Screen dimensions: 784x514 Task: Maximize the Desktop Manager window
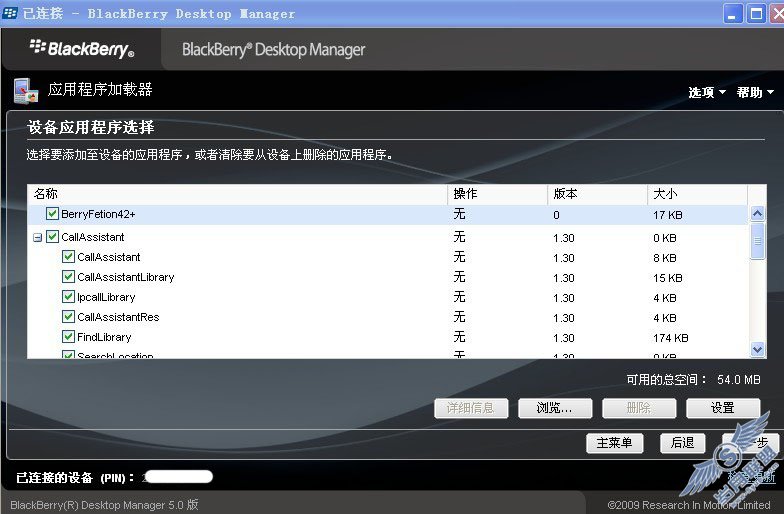pyautogui.click(x=756, y=14)
